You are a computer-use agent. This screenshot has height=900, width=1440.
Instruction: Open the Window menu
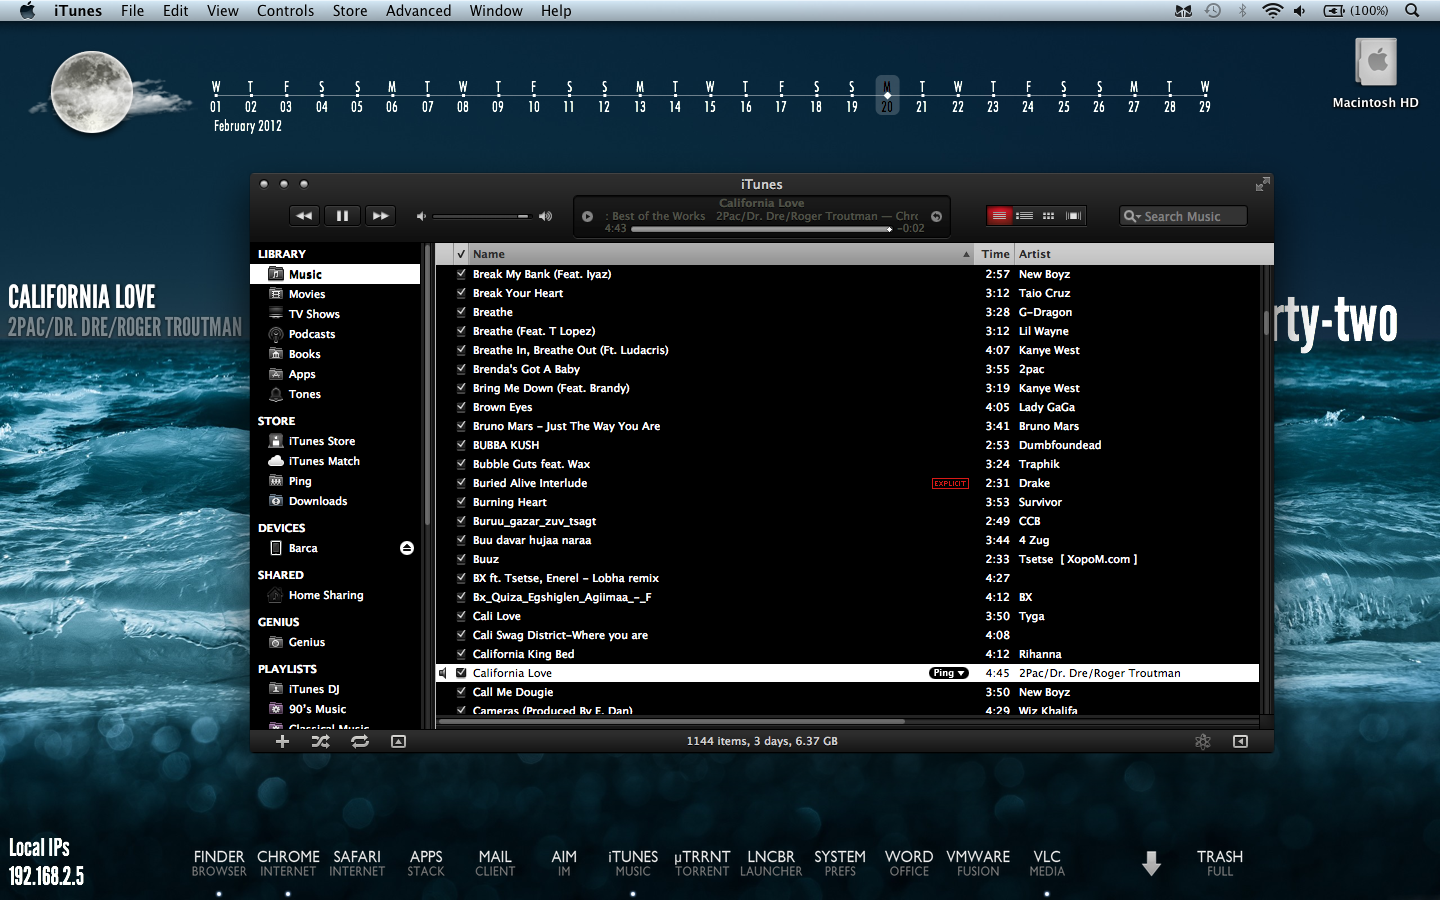coord(496,11)
